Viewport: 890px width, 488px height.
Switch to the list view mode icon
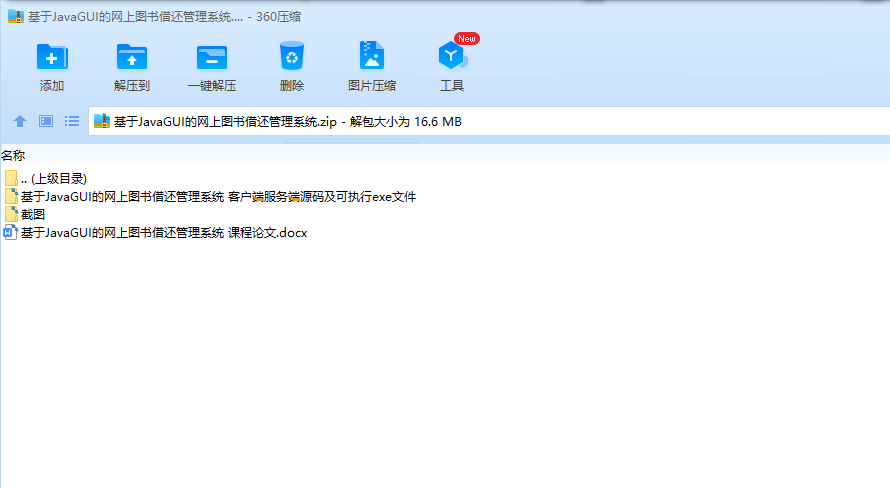click(x=72, y=121)
